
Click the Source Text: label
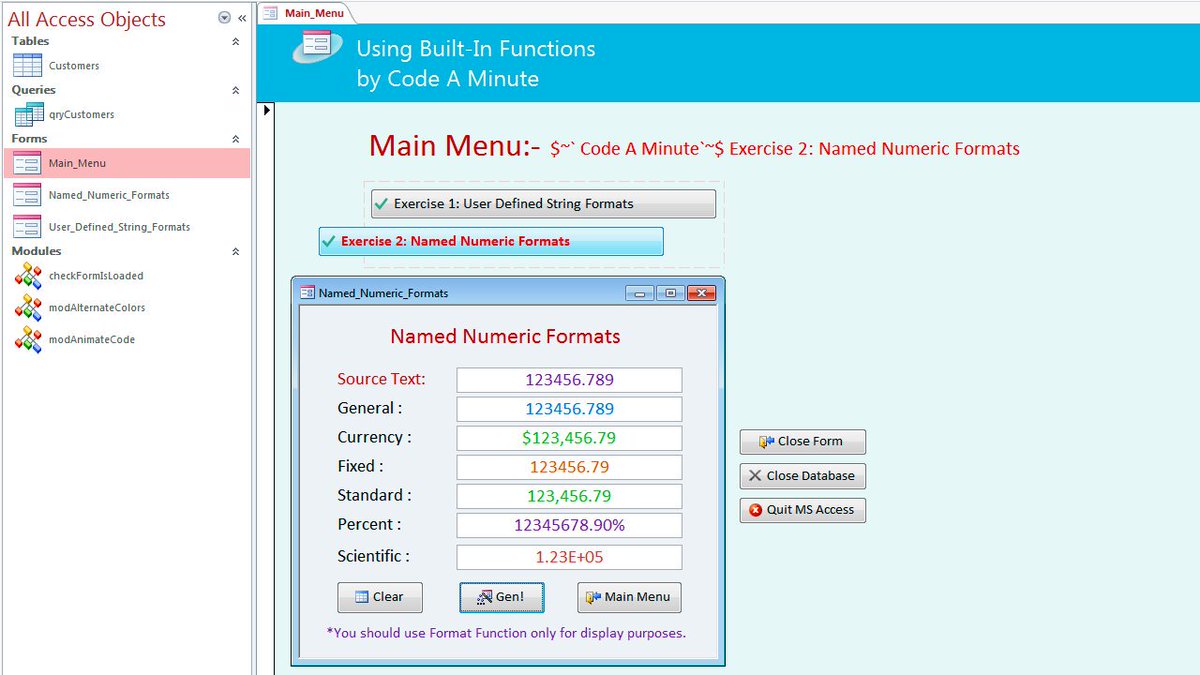click(381, 379)
